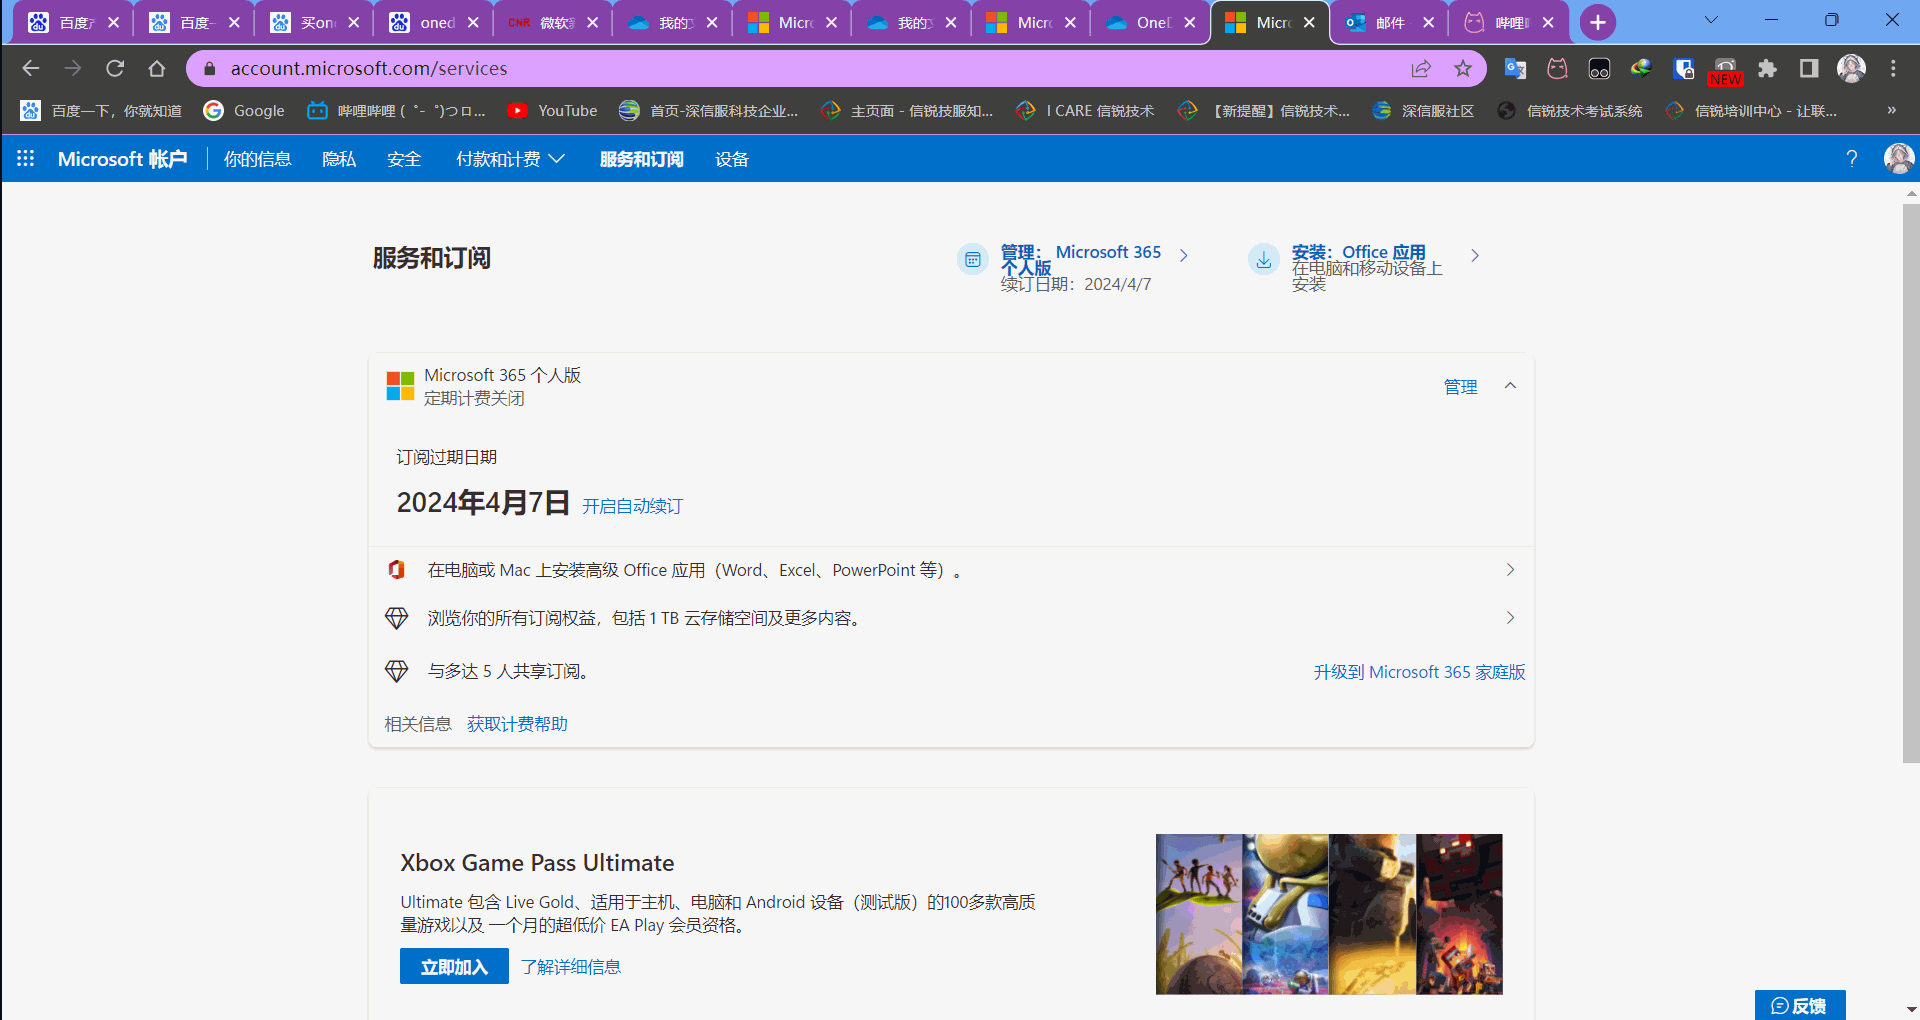Click the Xbox Game Pass games thumbnail
The height and width of the screenshot is (1020, 1920).
point(1329,914)
